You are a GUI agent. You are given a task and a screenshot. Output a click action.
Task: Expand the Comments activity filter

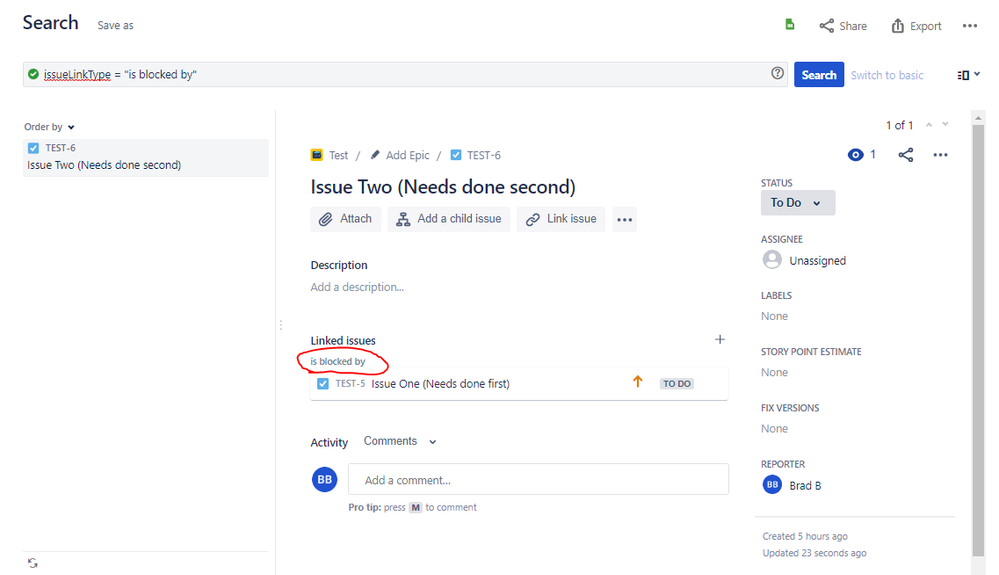400,441
